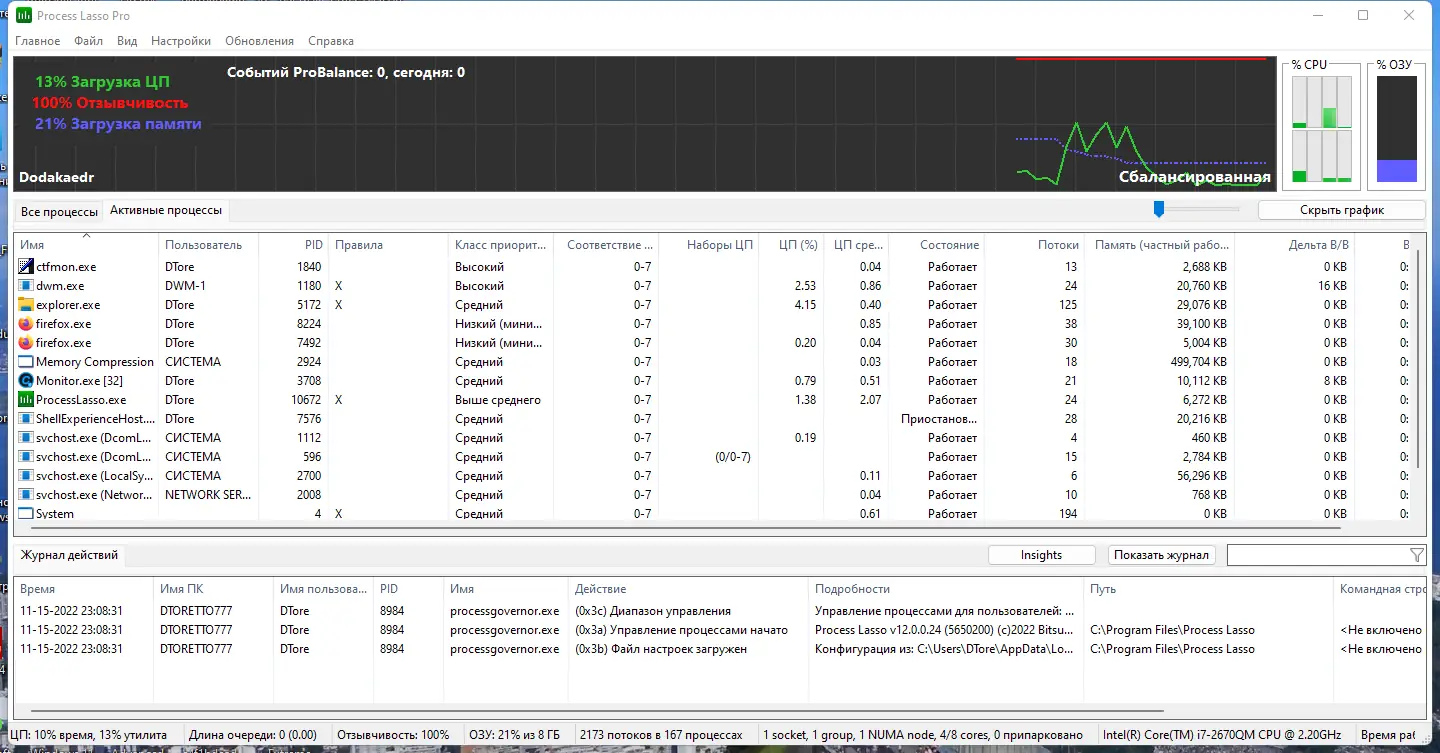
Task: Click the Memory Compression process icon
Action: pos(26,362)
